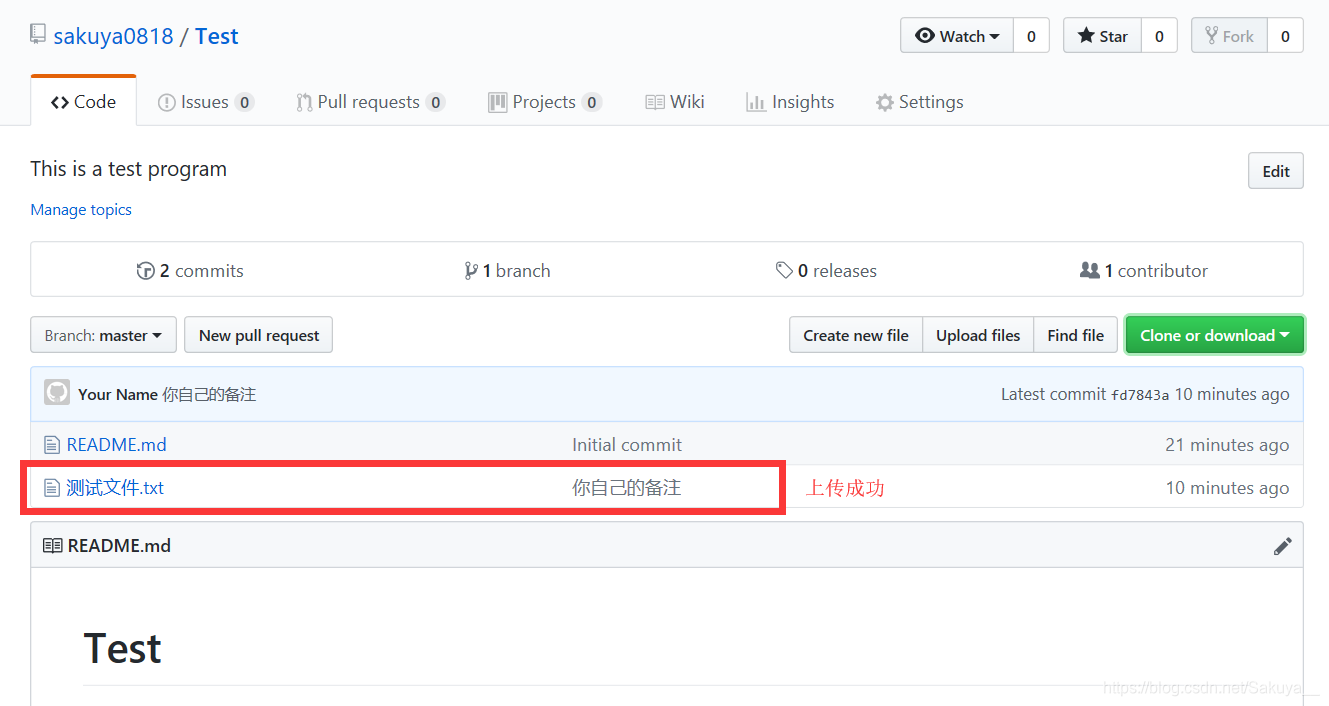The image size is (1329, 706).
Task: Switch to the Issues tab
Action: click(x=206, y=102)
